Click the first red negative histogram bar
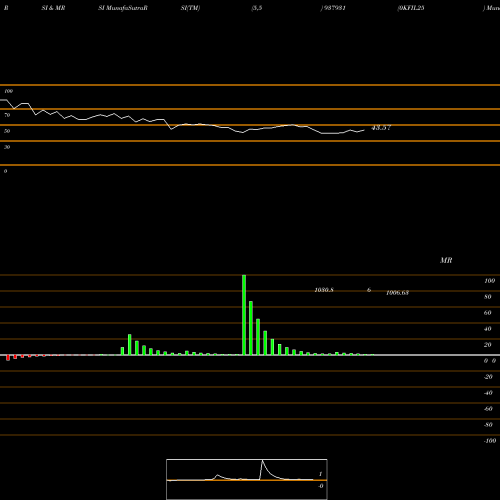The image size is (500, 500). [x=8, y=358]
